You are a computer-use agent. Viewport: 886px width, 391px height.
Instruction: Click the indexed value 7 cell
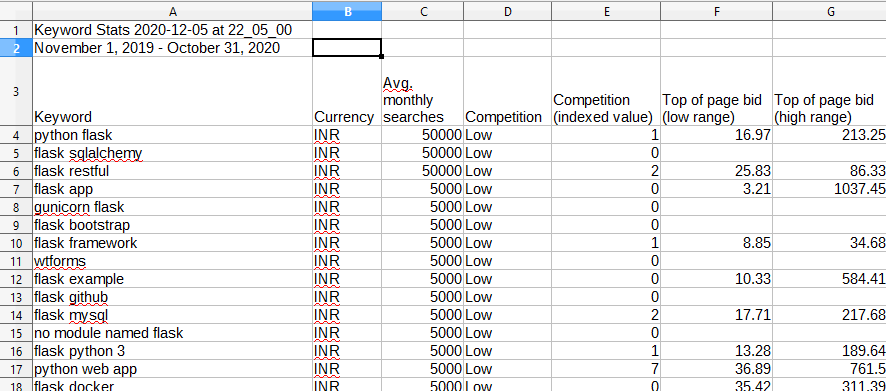[x=606, y=370]
